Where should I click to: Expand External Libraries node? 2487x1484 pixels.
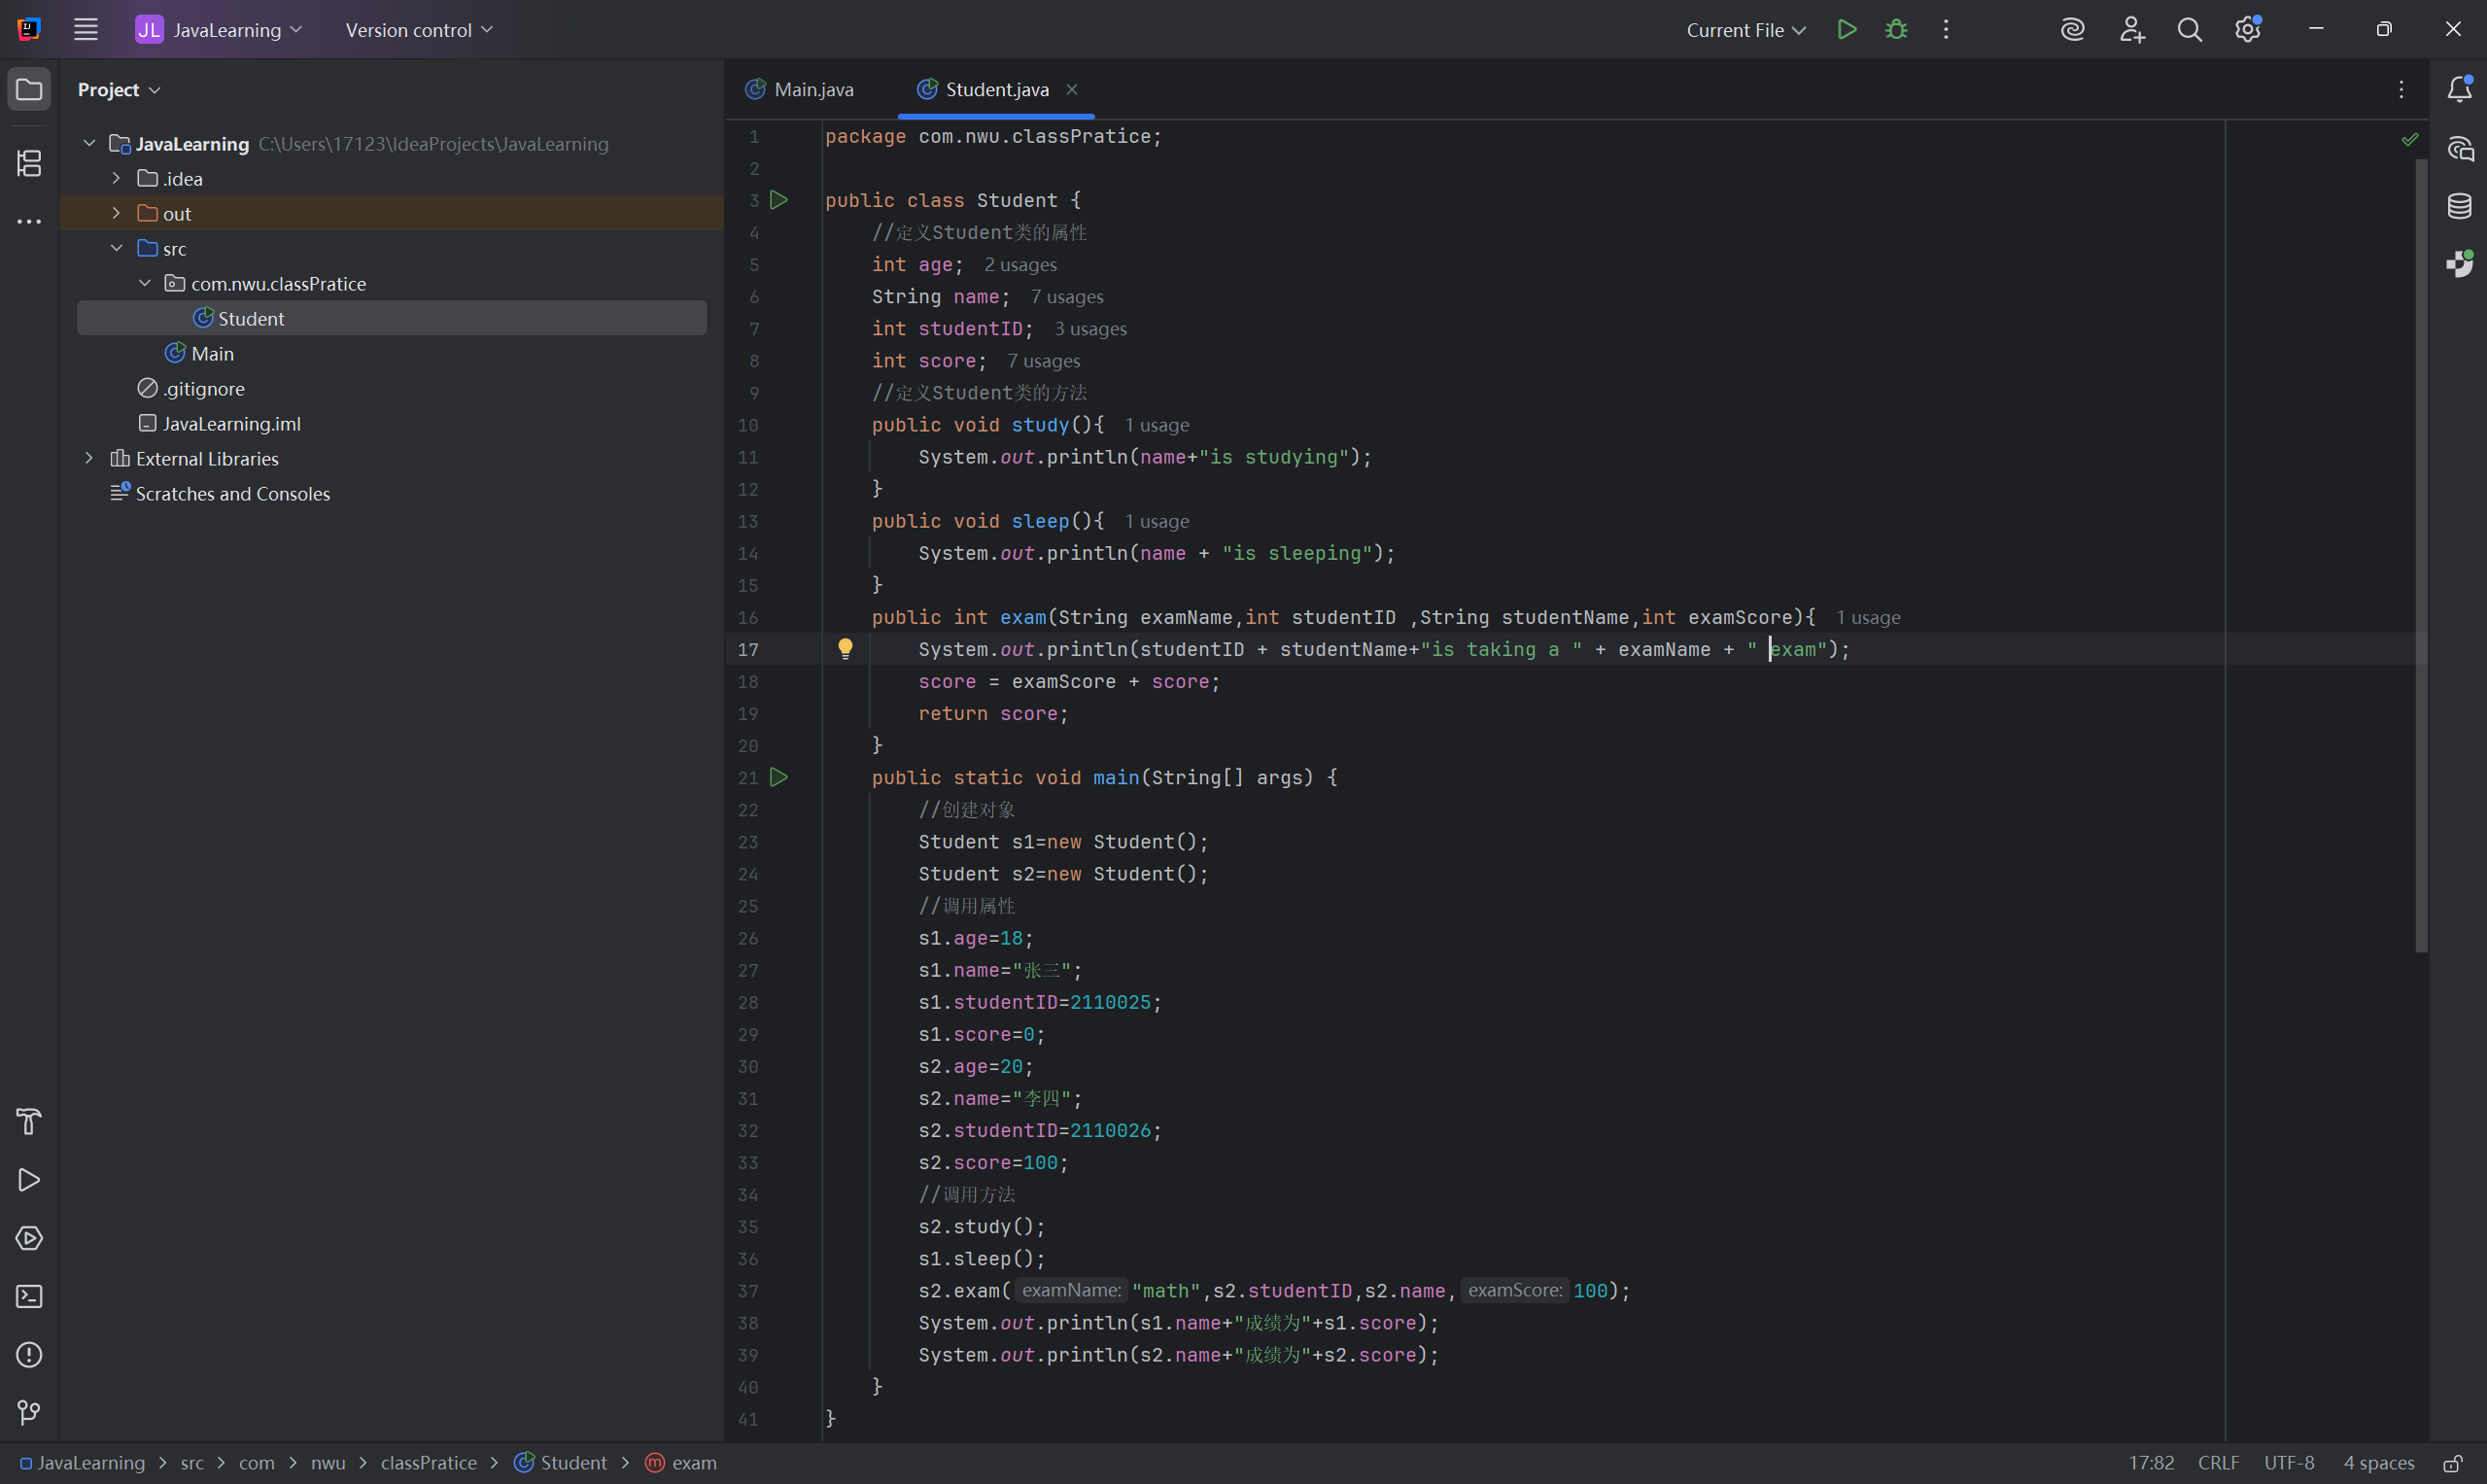click(89, 458)
